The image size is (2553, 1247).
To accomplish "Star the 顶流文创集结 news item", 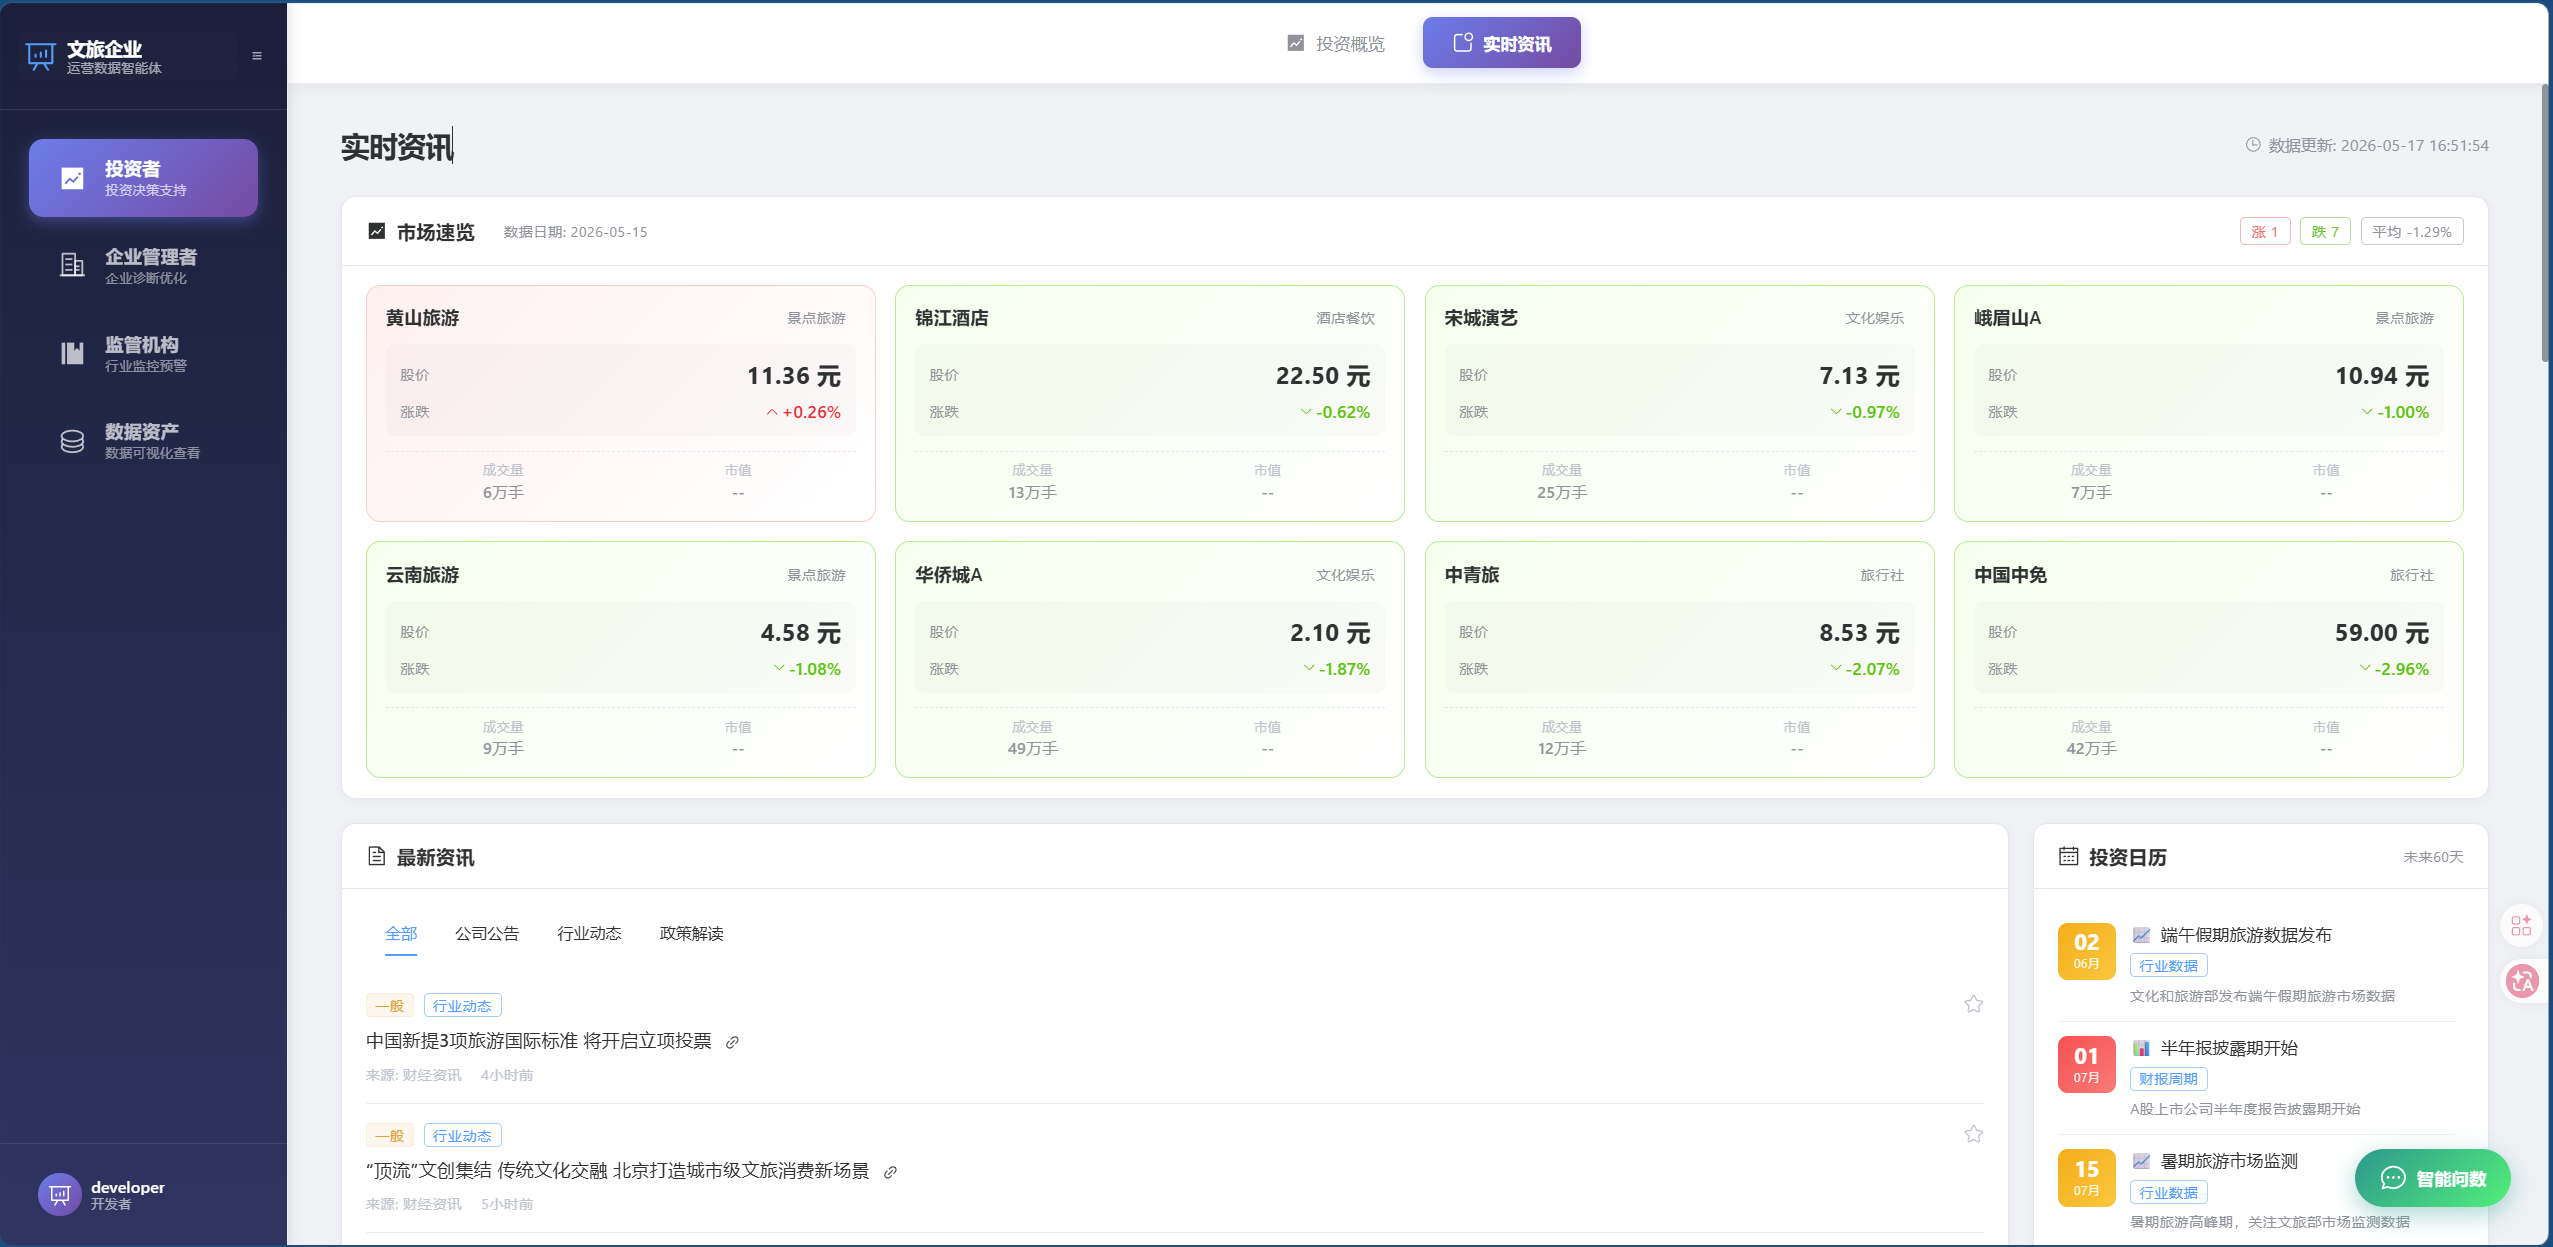I will 1973,1134.
